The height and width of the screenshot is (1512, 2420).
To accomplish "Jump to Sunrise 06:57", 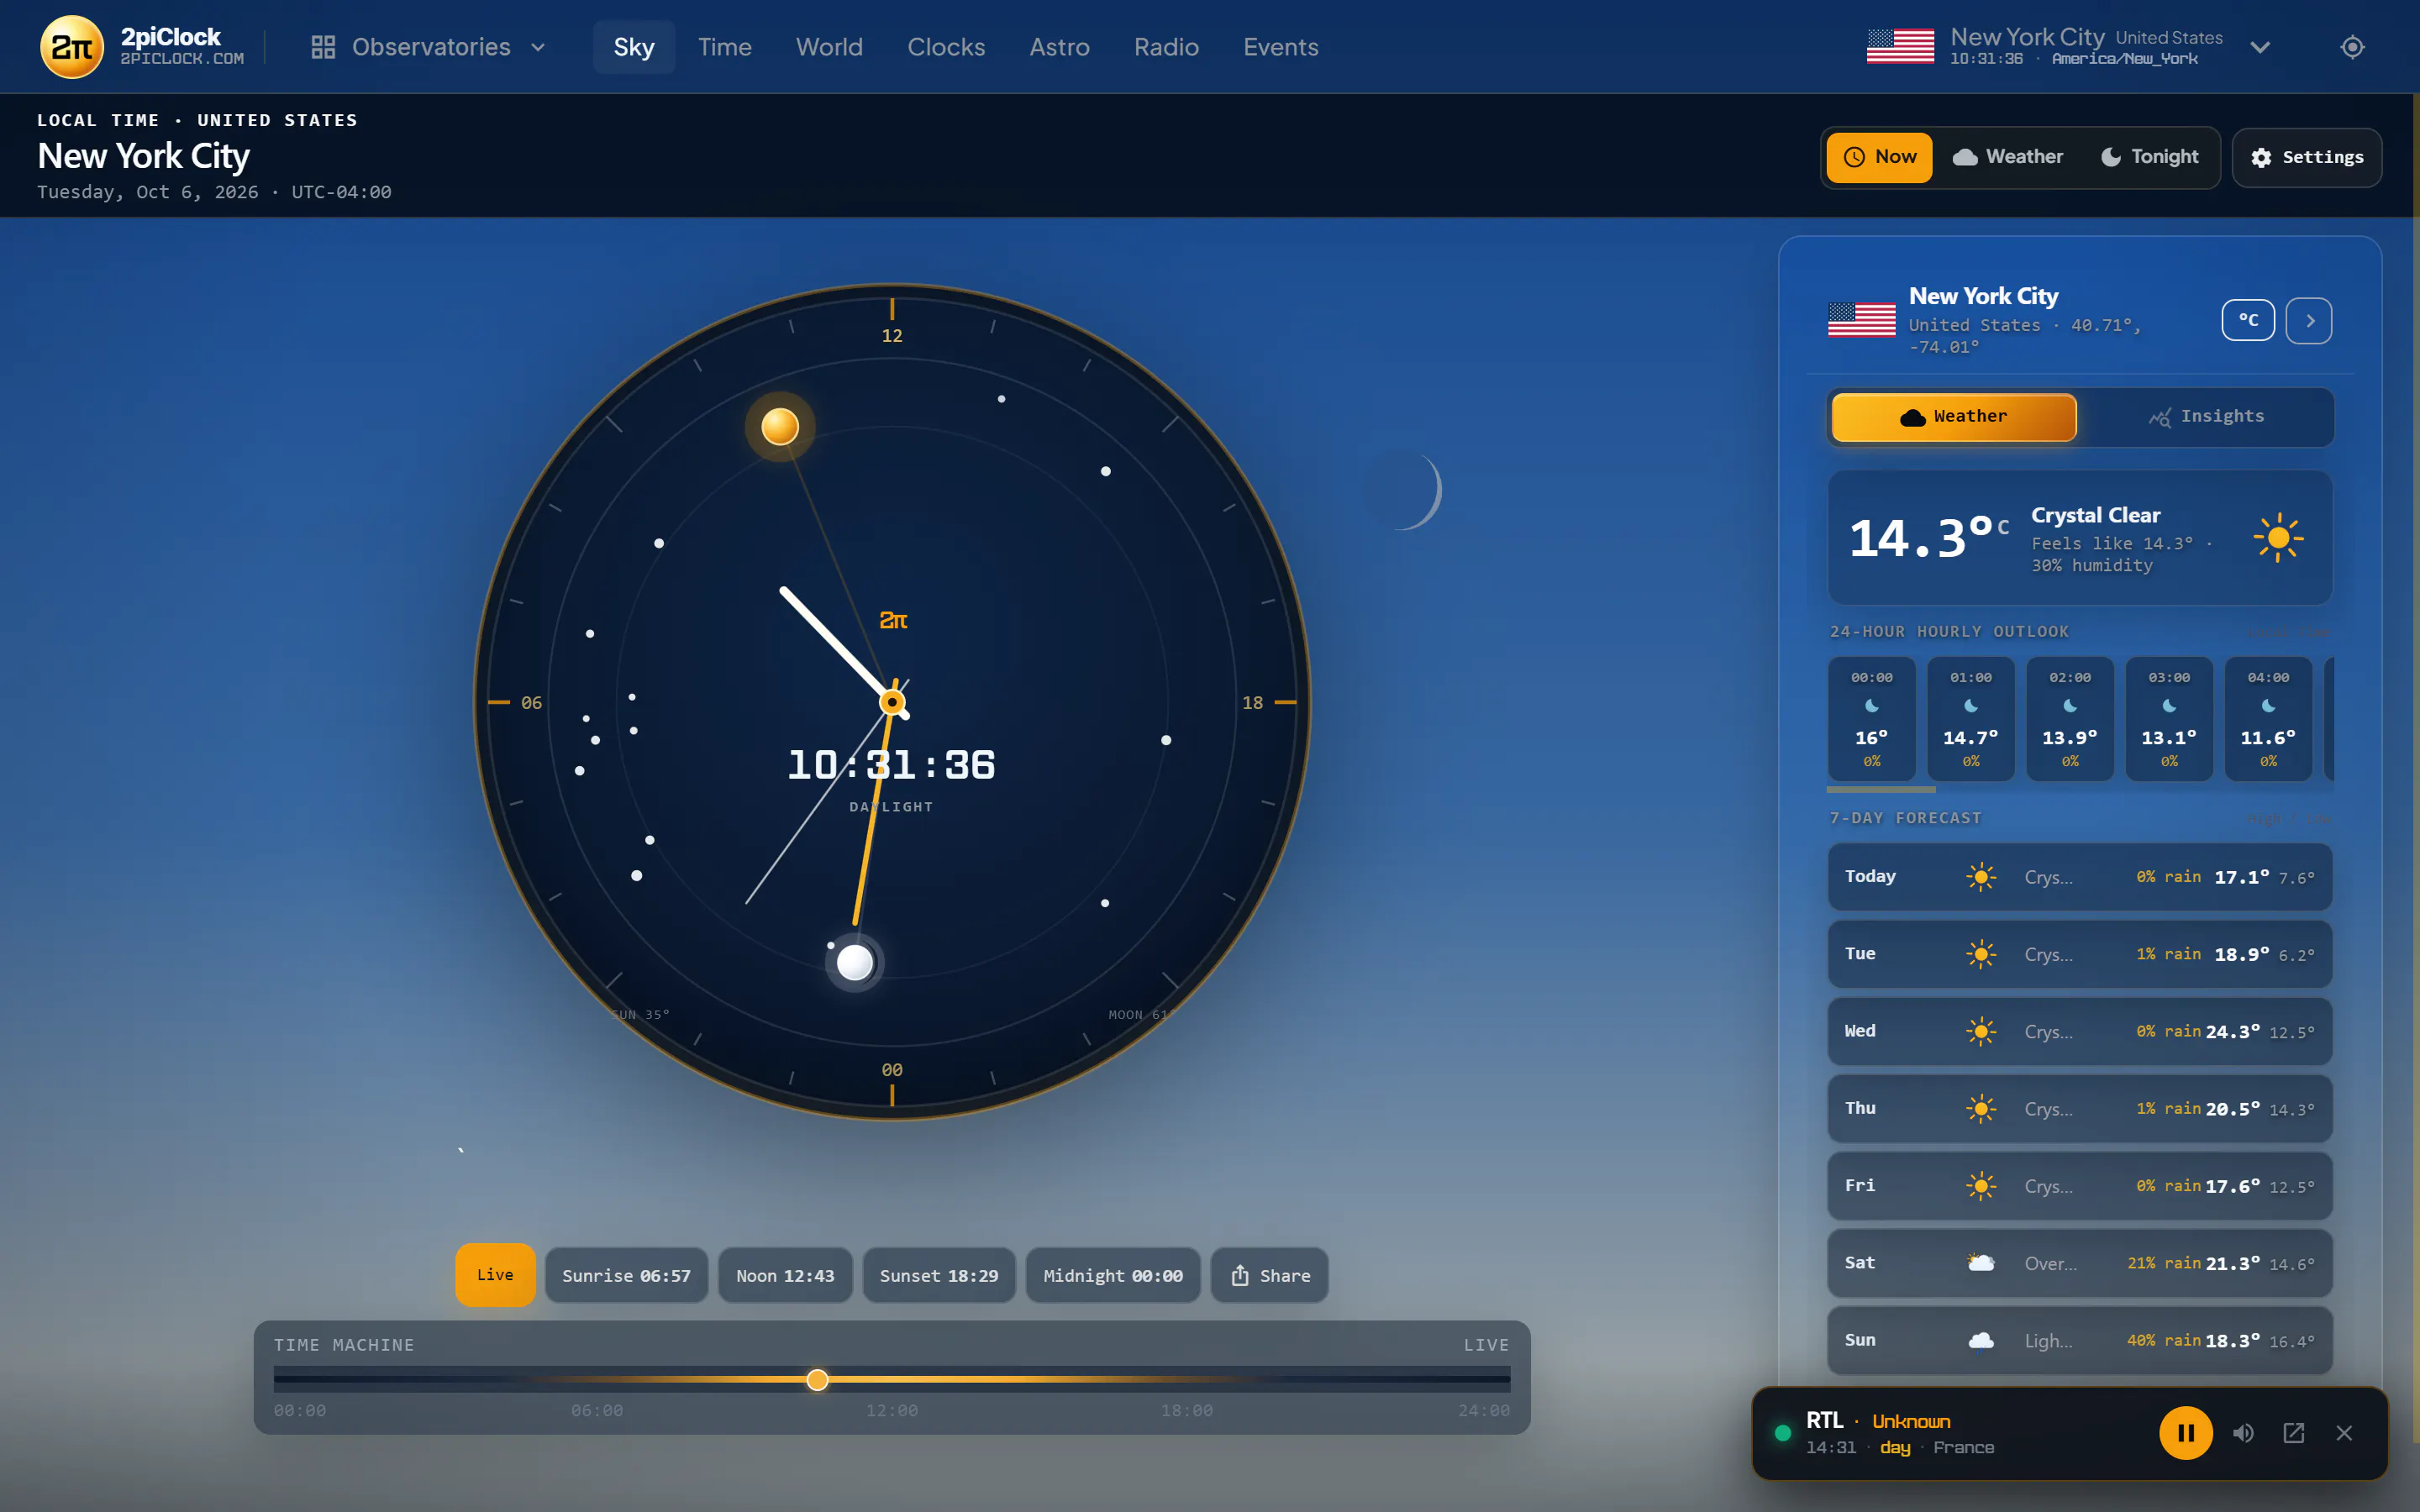I will (x=626, y=1275).
